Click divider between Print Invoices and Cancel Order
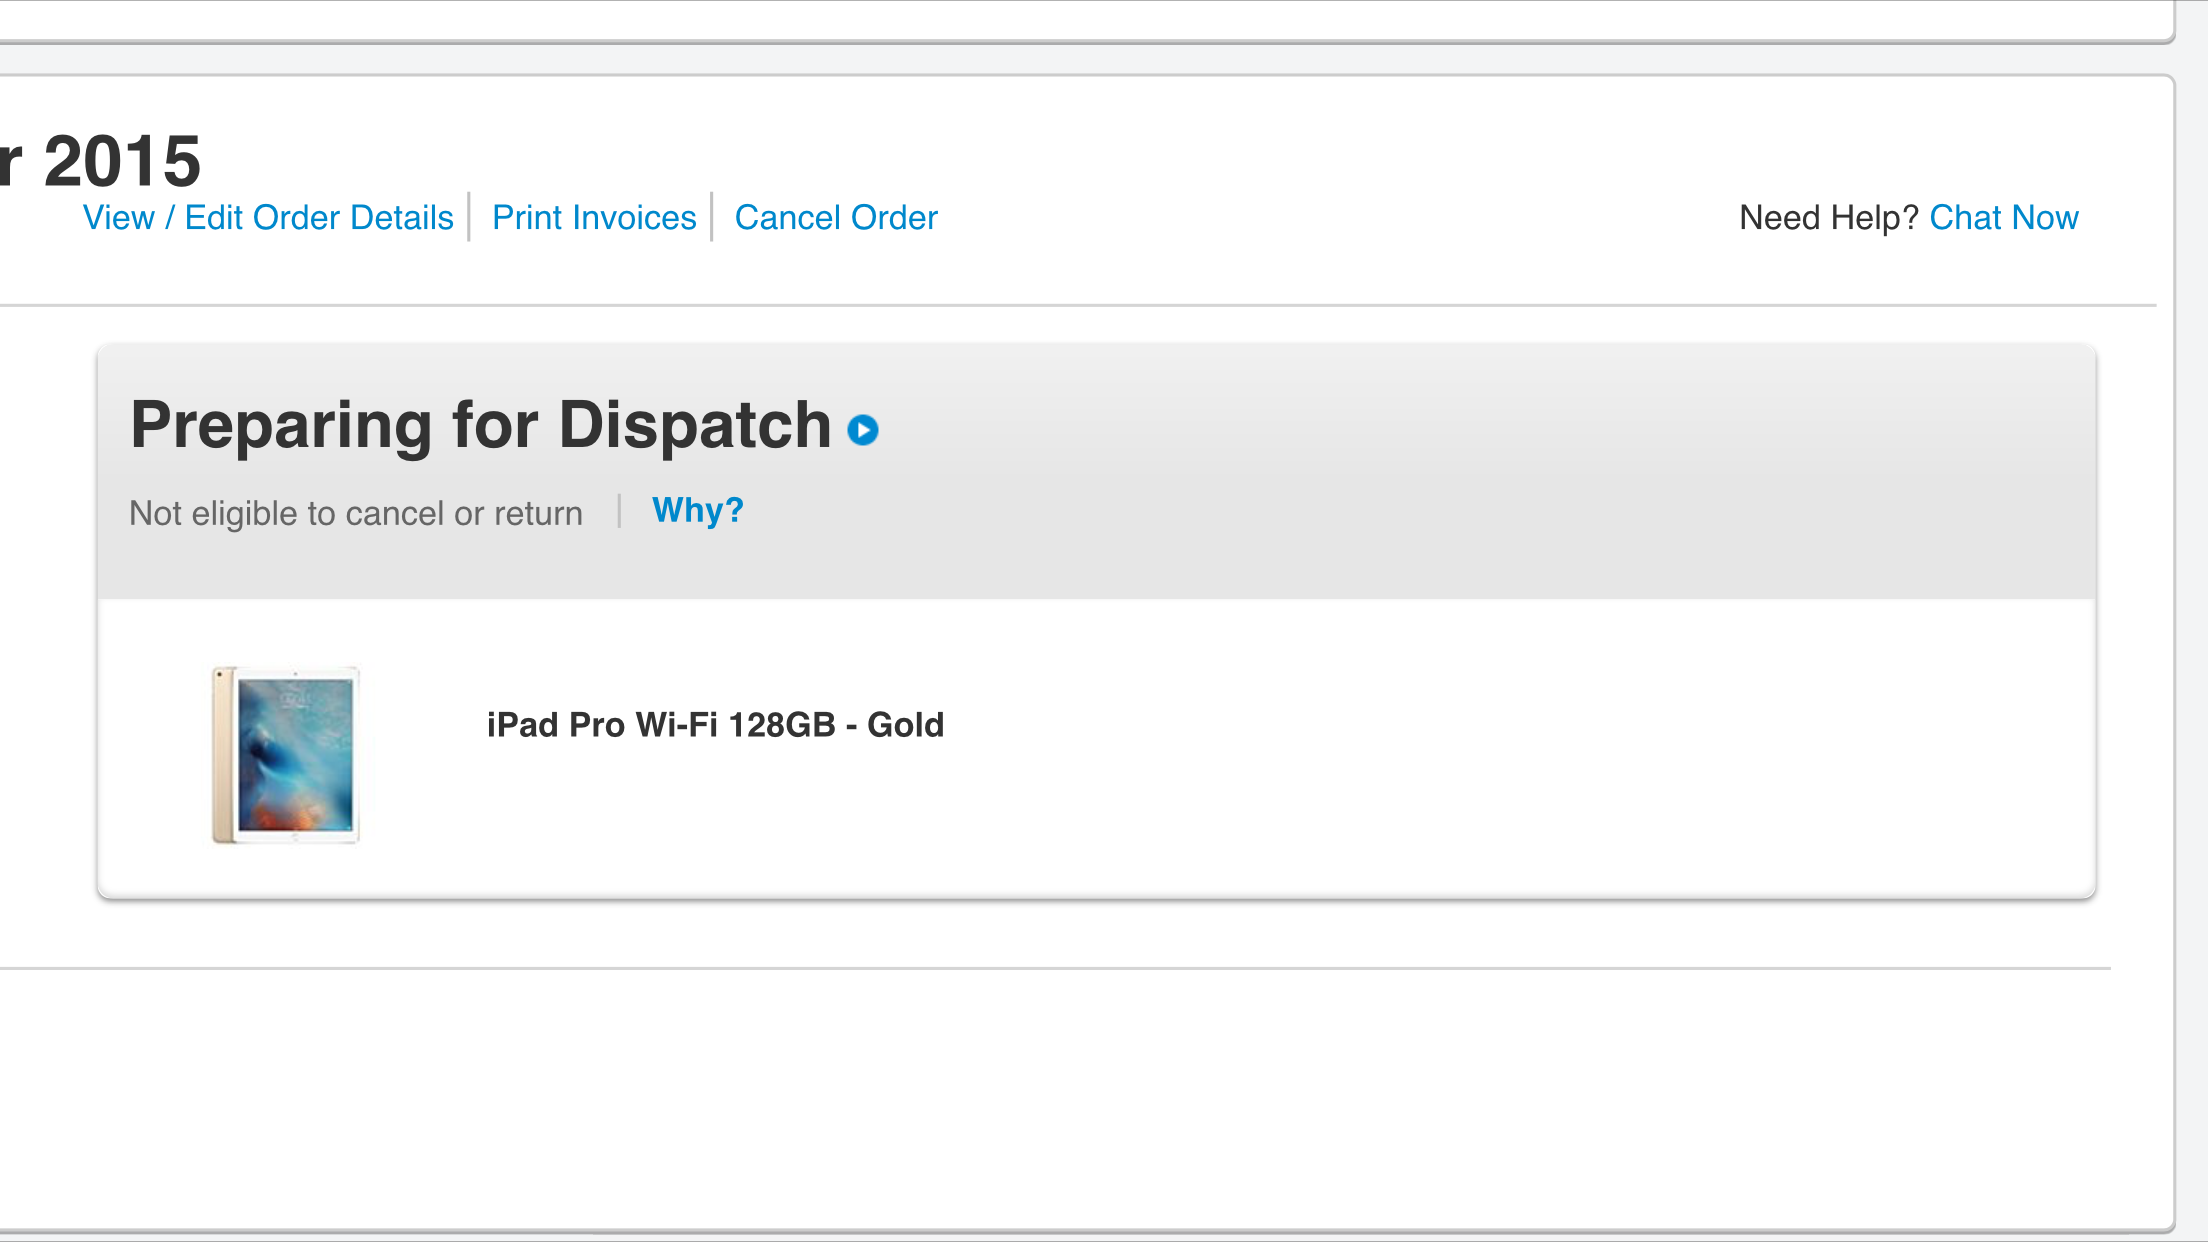 [x=712, y=217]
